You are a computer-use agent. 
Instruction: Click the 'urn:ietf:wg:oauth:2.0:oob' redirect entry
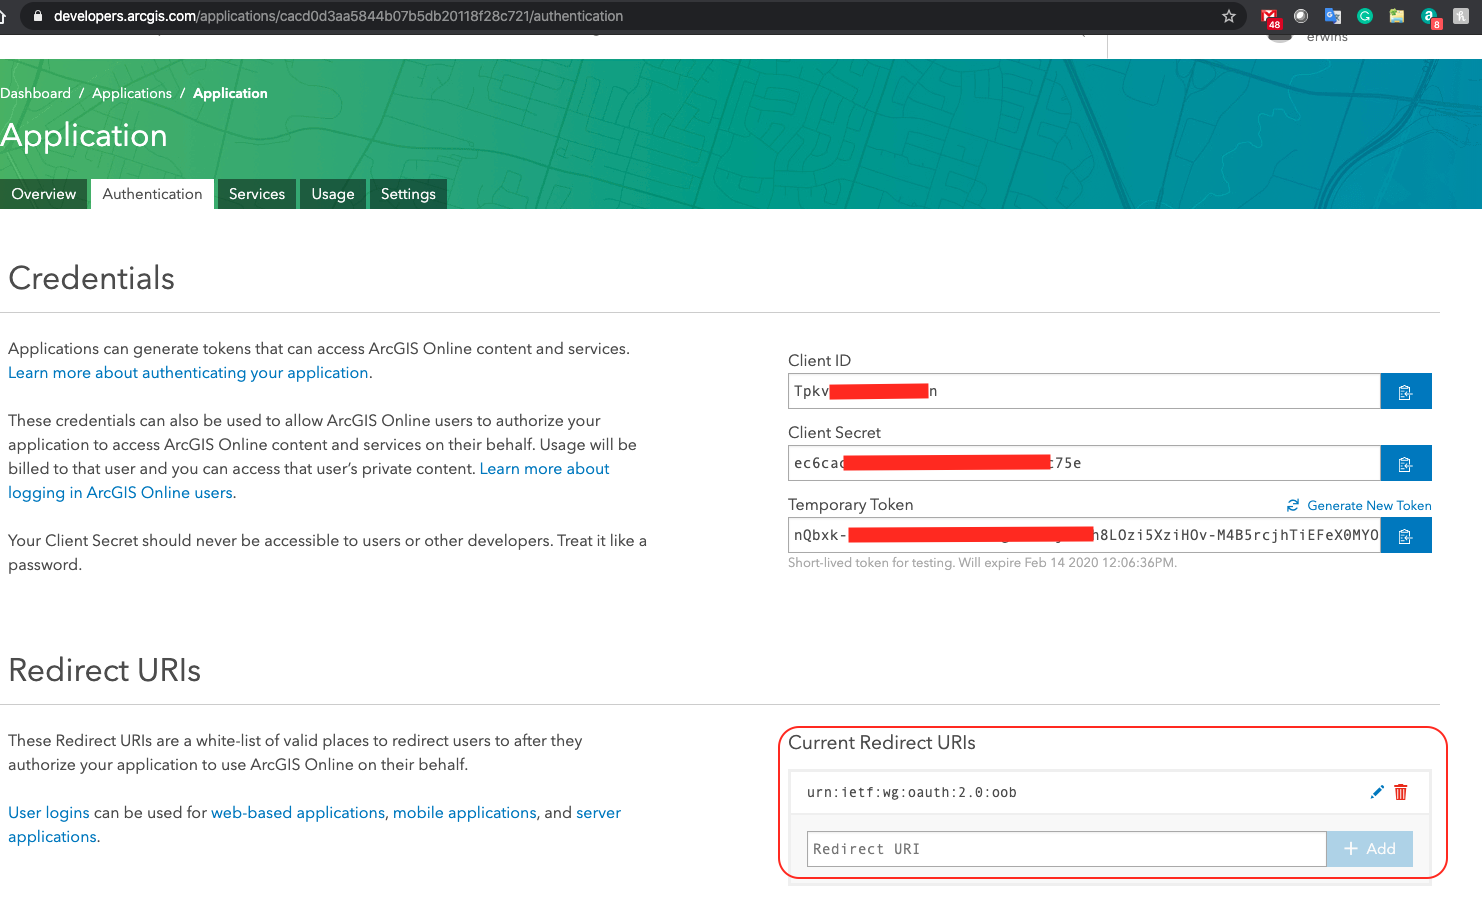(x=912, y=793)
